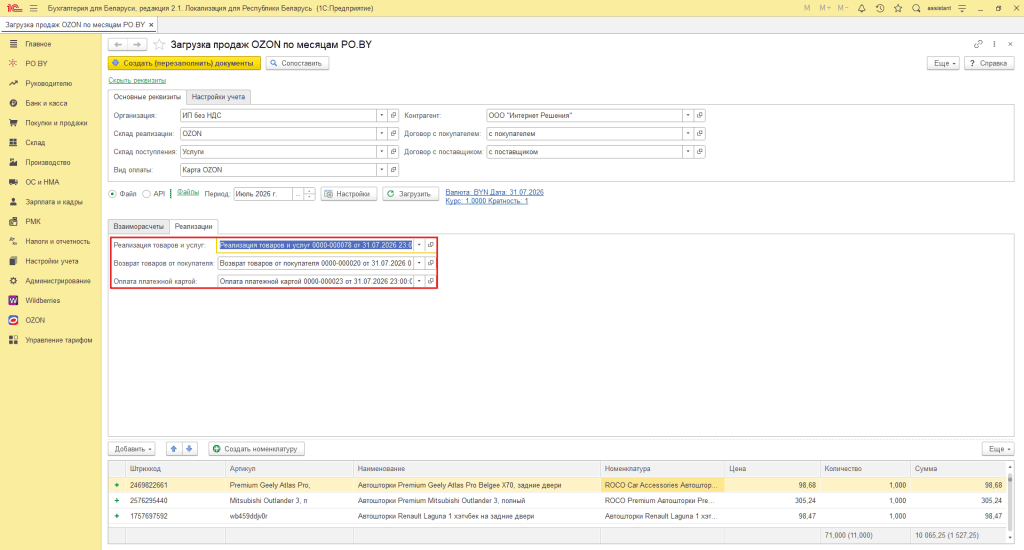The height and width of the screenshot is (550, 1024).
Task: Adjust period with the stepper arrows
Action: point(310,194)
